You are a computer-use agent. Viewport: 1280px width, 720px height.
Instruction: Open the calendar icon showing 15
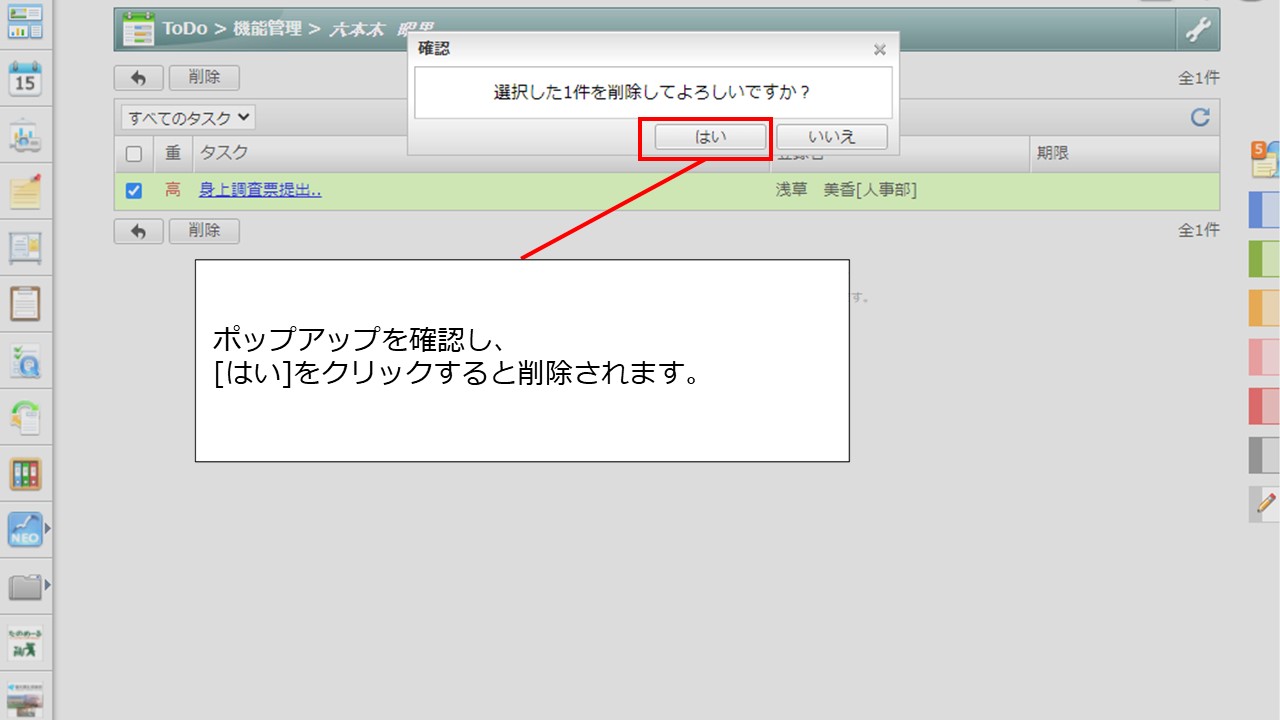pyautogui.click(x=25, y=78)
